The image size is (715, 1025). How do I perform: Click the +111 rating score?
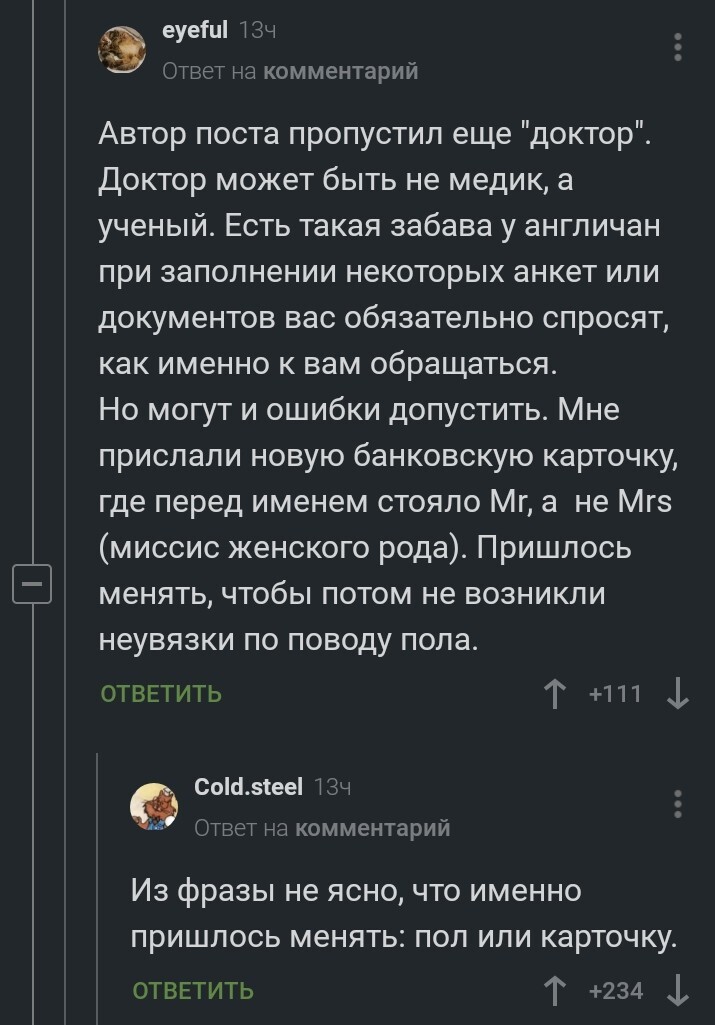[x=615, y=693]
